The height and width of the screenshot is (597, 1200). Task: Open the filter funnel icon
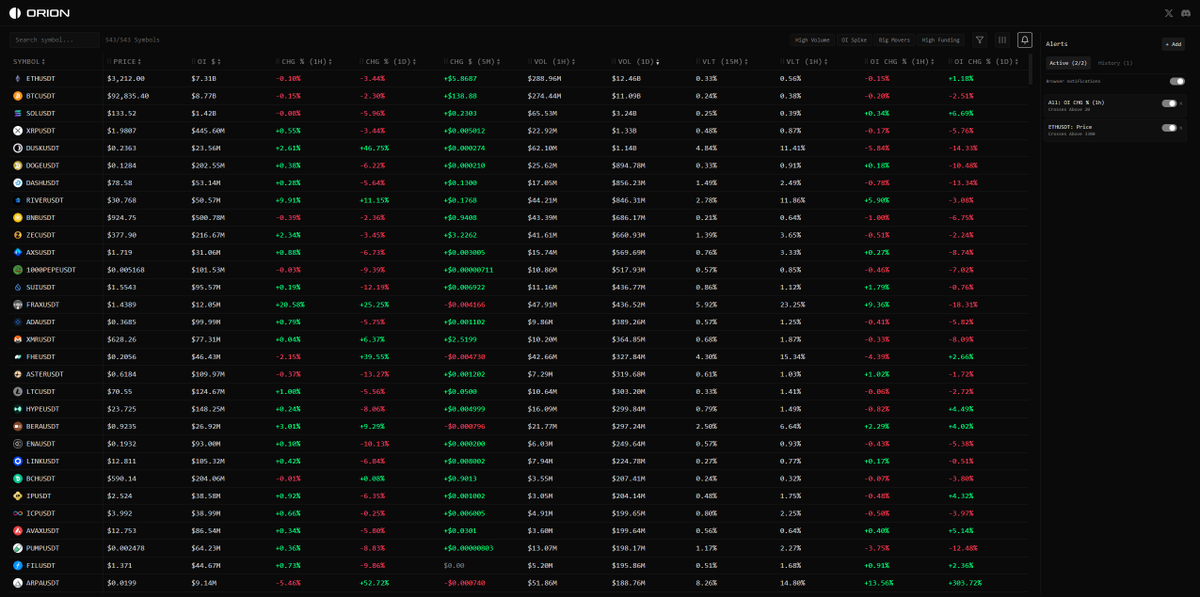(x=980, y=40)
